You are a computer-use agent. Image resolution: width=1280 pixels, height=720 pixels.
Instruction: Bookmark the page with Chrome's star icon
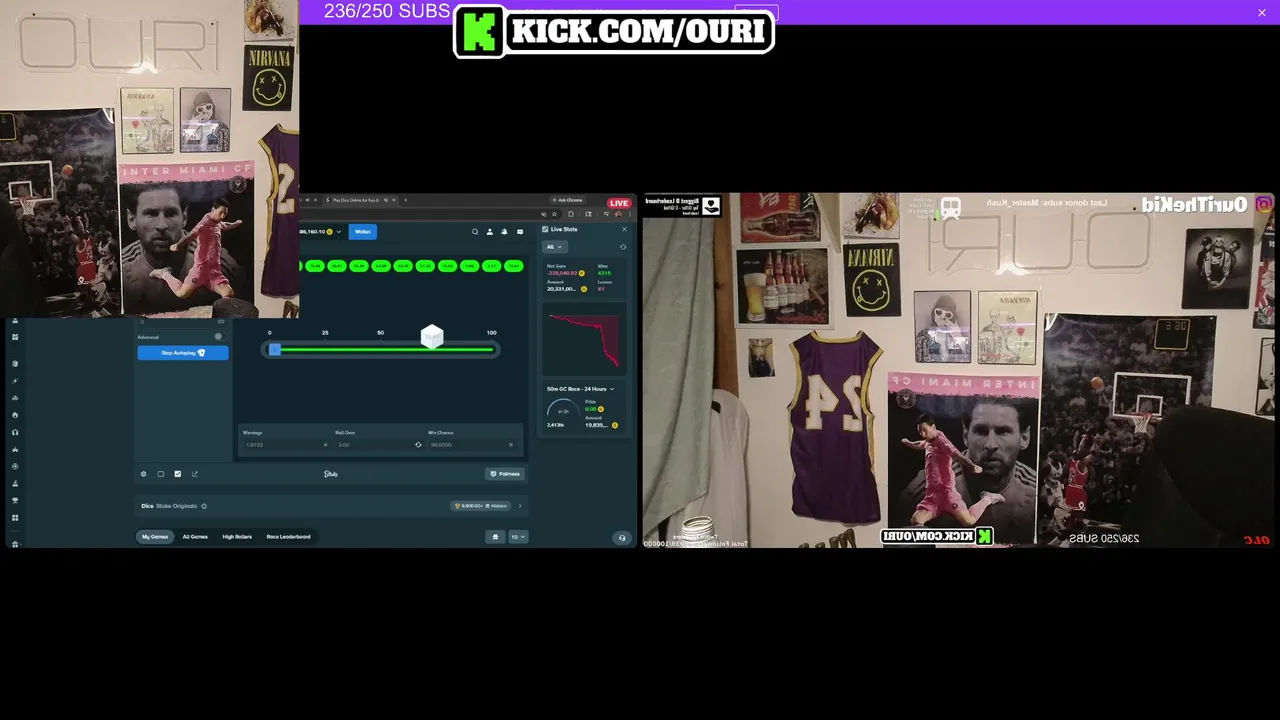click(x=556, y=213)
